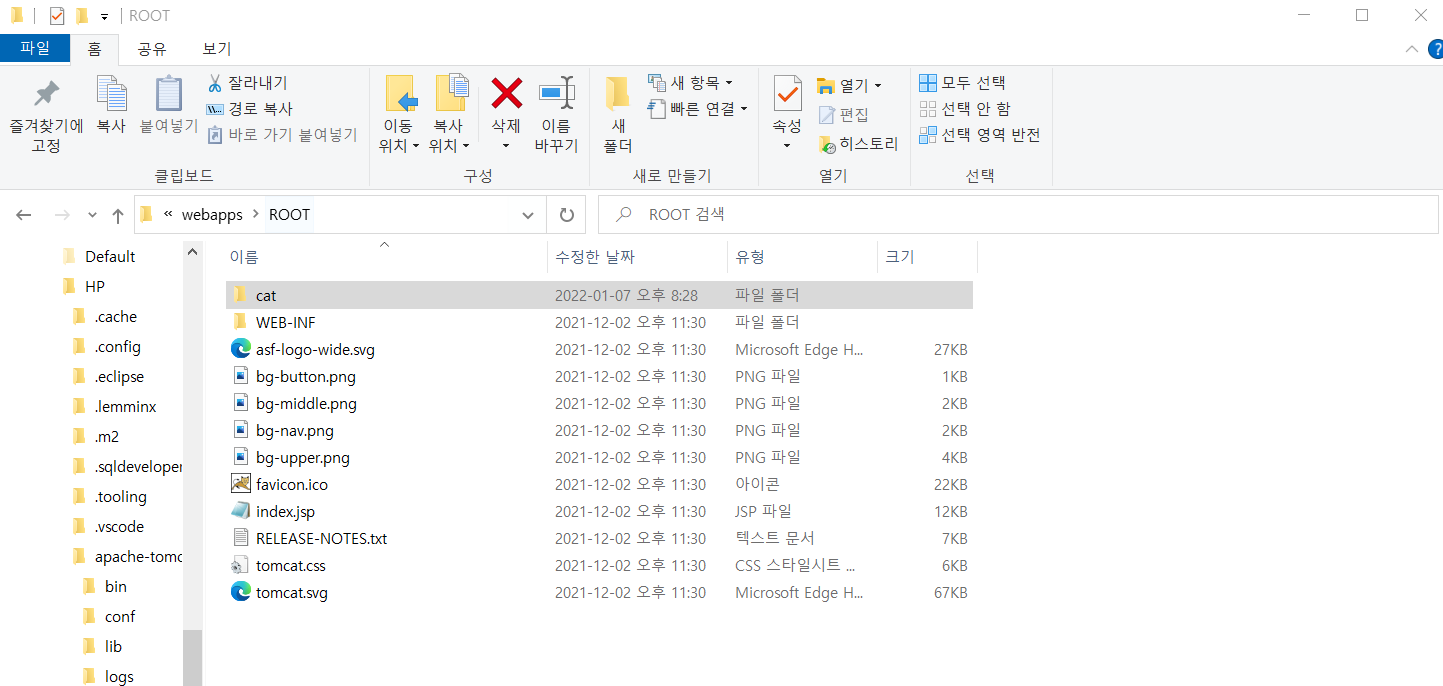Open the File (파일) tab

35,48
